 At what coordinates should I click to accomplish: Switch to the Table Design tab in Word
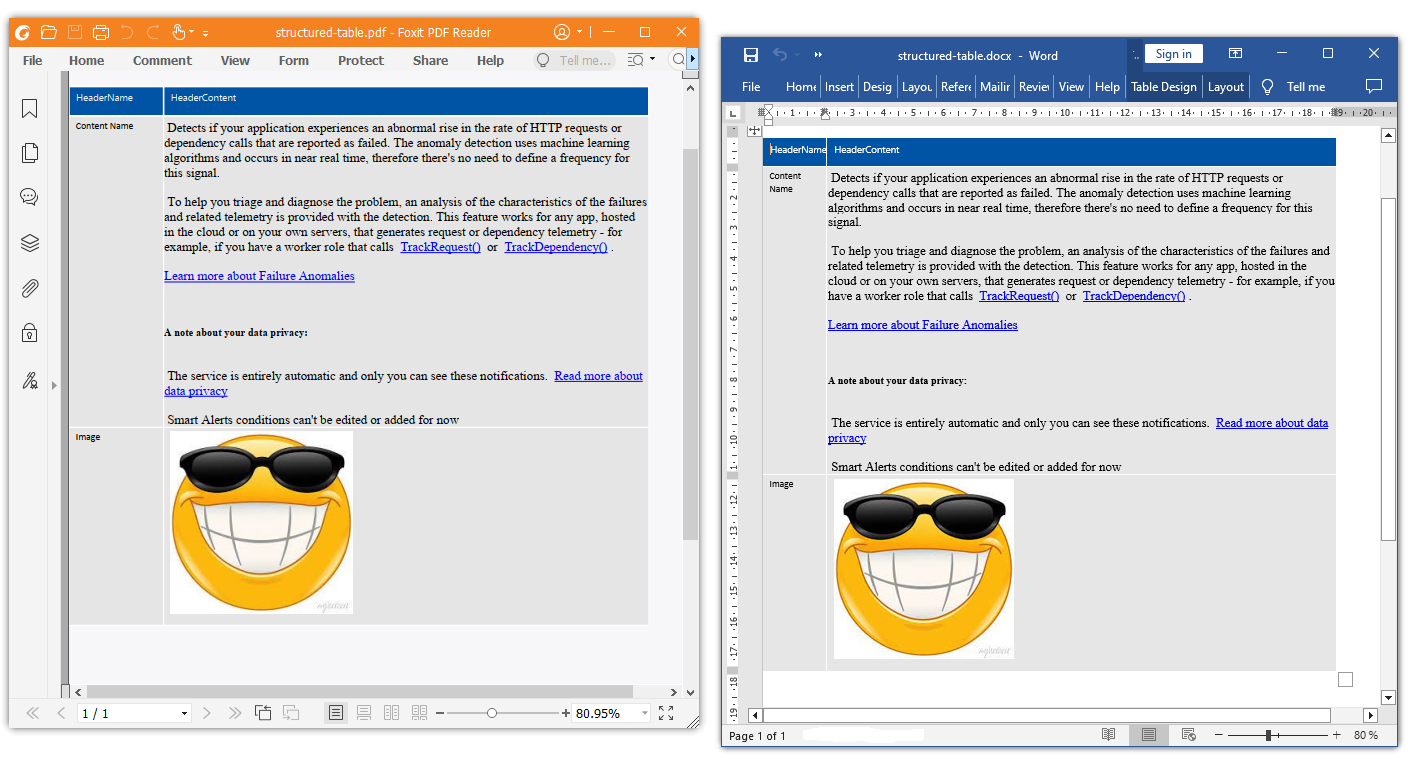(x=1163, y=87)
